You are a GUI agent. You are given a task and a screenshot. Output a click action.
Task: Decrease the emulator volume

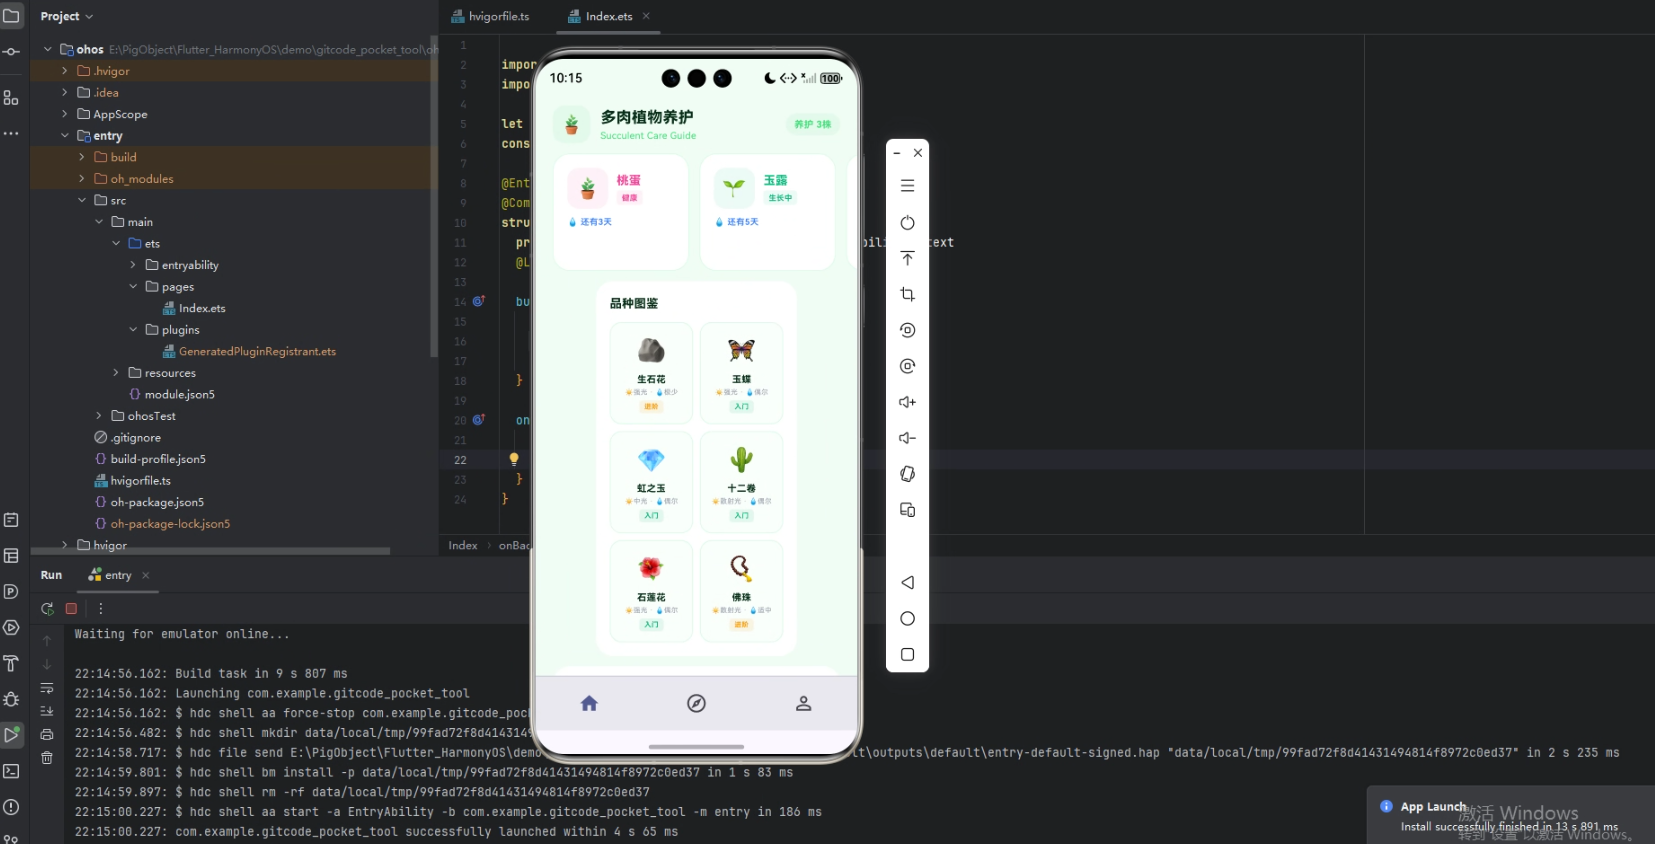[907, 438]
